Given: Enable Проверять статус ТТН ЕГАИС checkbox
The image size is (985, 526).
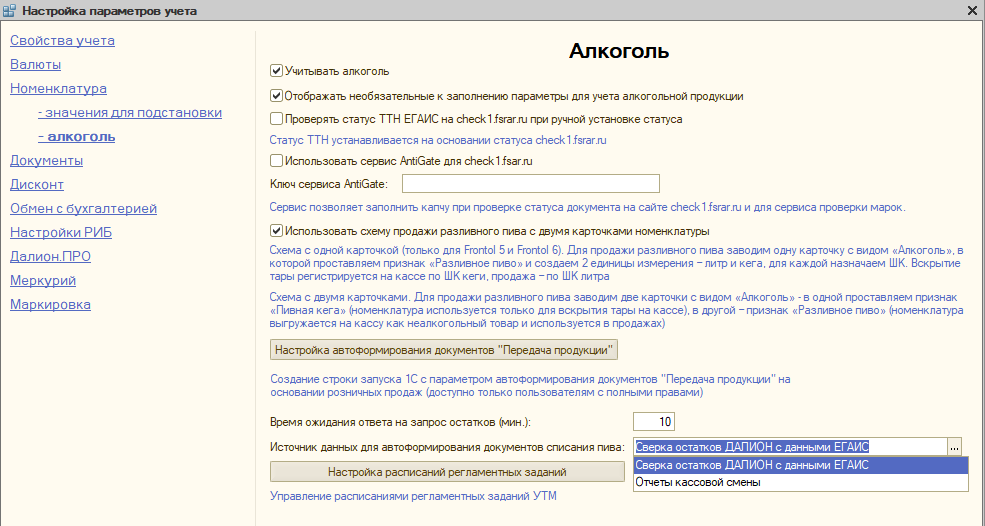Looking at the screenshot, I should coord(276,119).
